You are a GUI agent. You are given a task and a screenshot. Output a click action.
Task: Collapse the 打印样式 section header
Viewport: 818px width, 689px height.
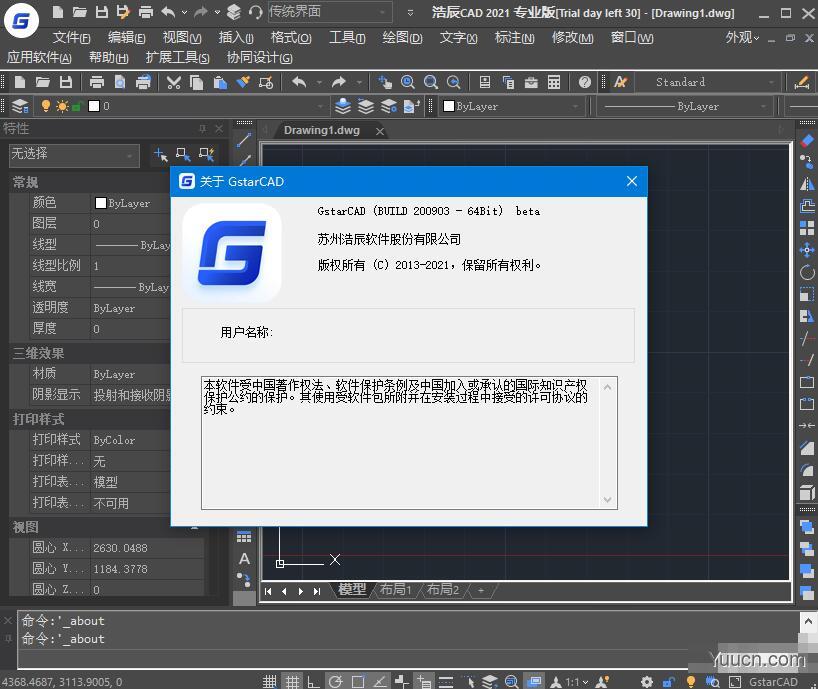pyautogui.click(x=40, y=419)
